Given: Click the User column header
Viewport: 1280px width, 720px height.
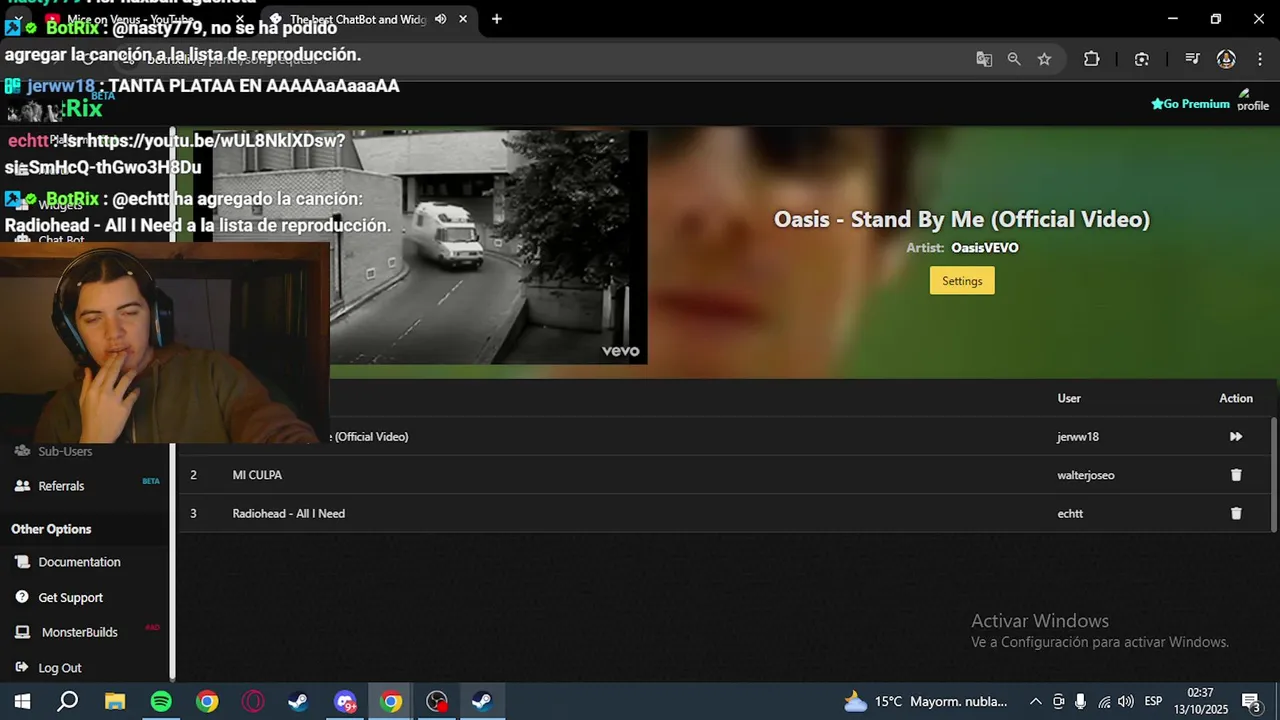Looking at the screenshot, I should tap(1069, 398).
